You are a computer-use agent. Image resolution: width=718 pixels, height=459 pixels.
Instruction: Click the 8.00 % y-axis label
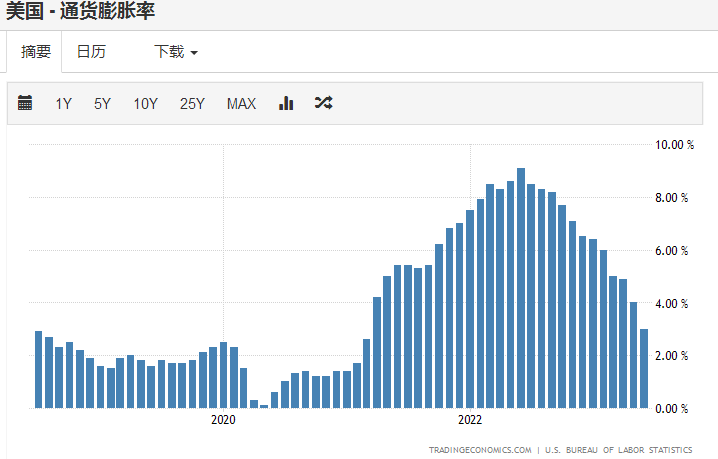672,198
